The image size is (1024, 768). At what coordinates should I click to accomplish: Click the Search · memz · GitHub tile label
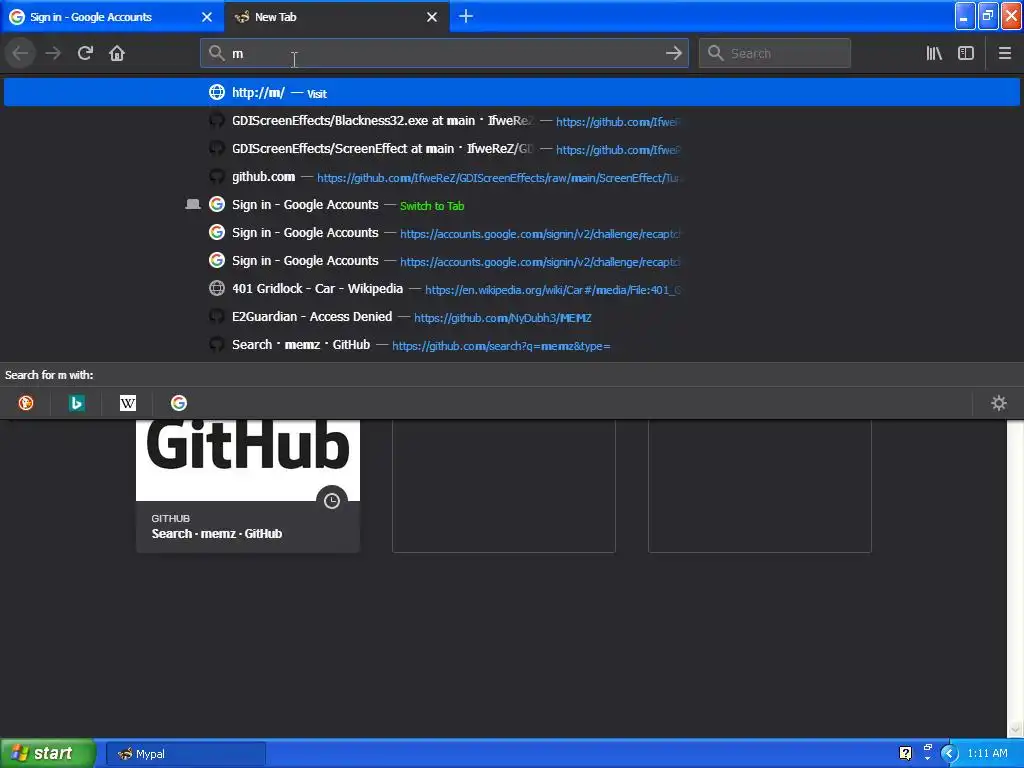point(217,534)
